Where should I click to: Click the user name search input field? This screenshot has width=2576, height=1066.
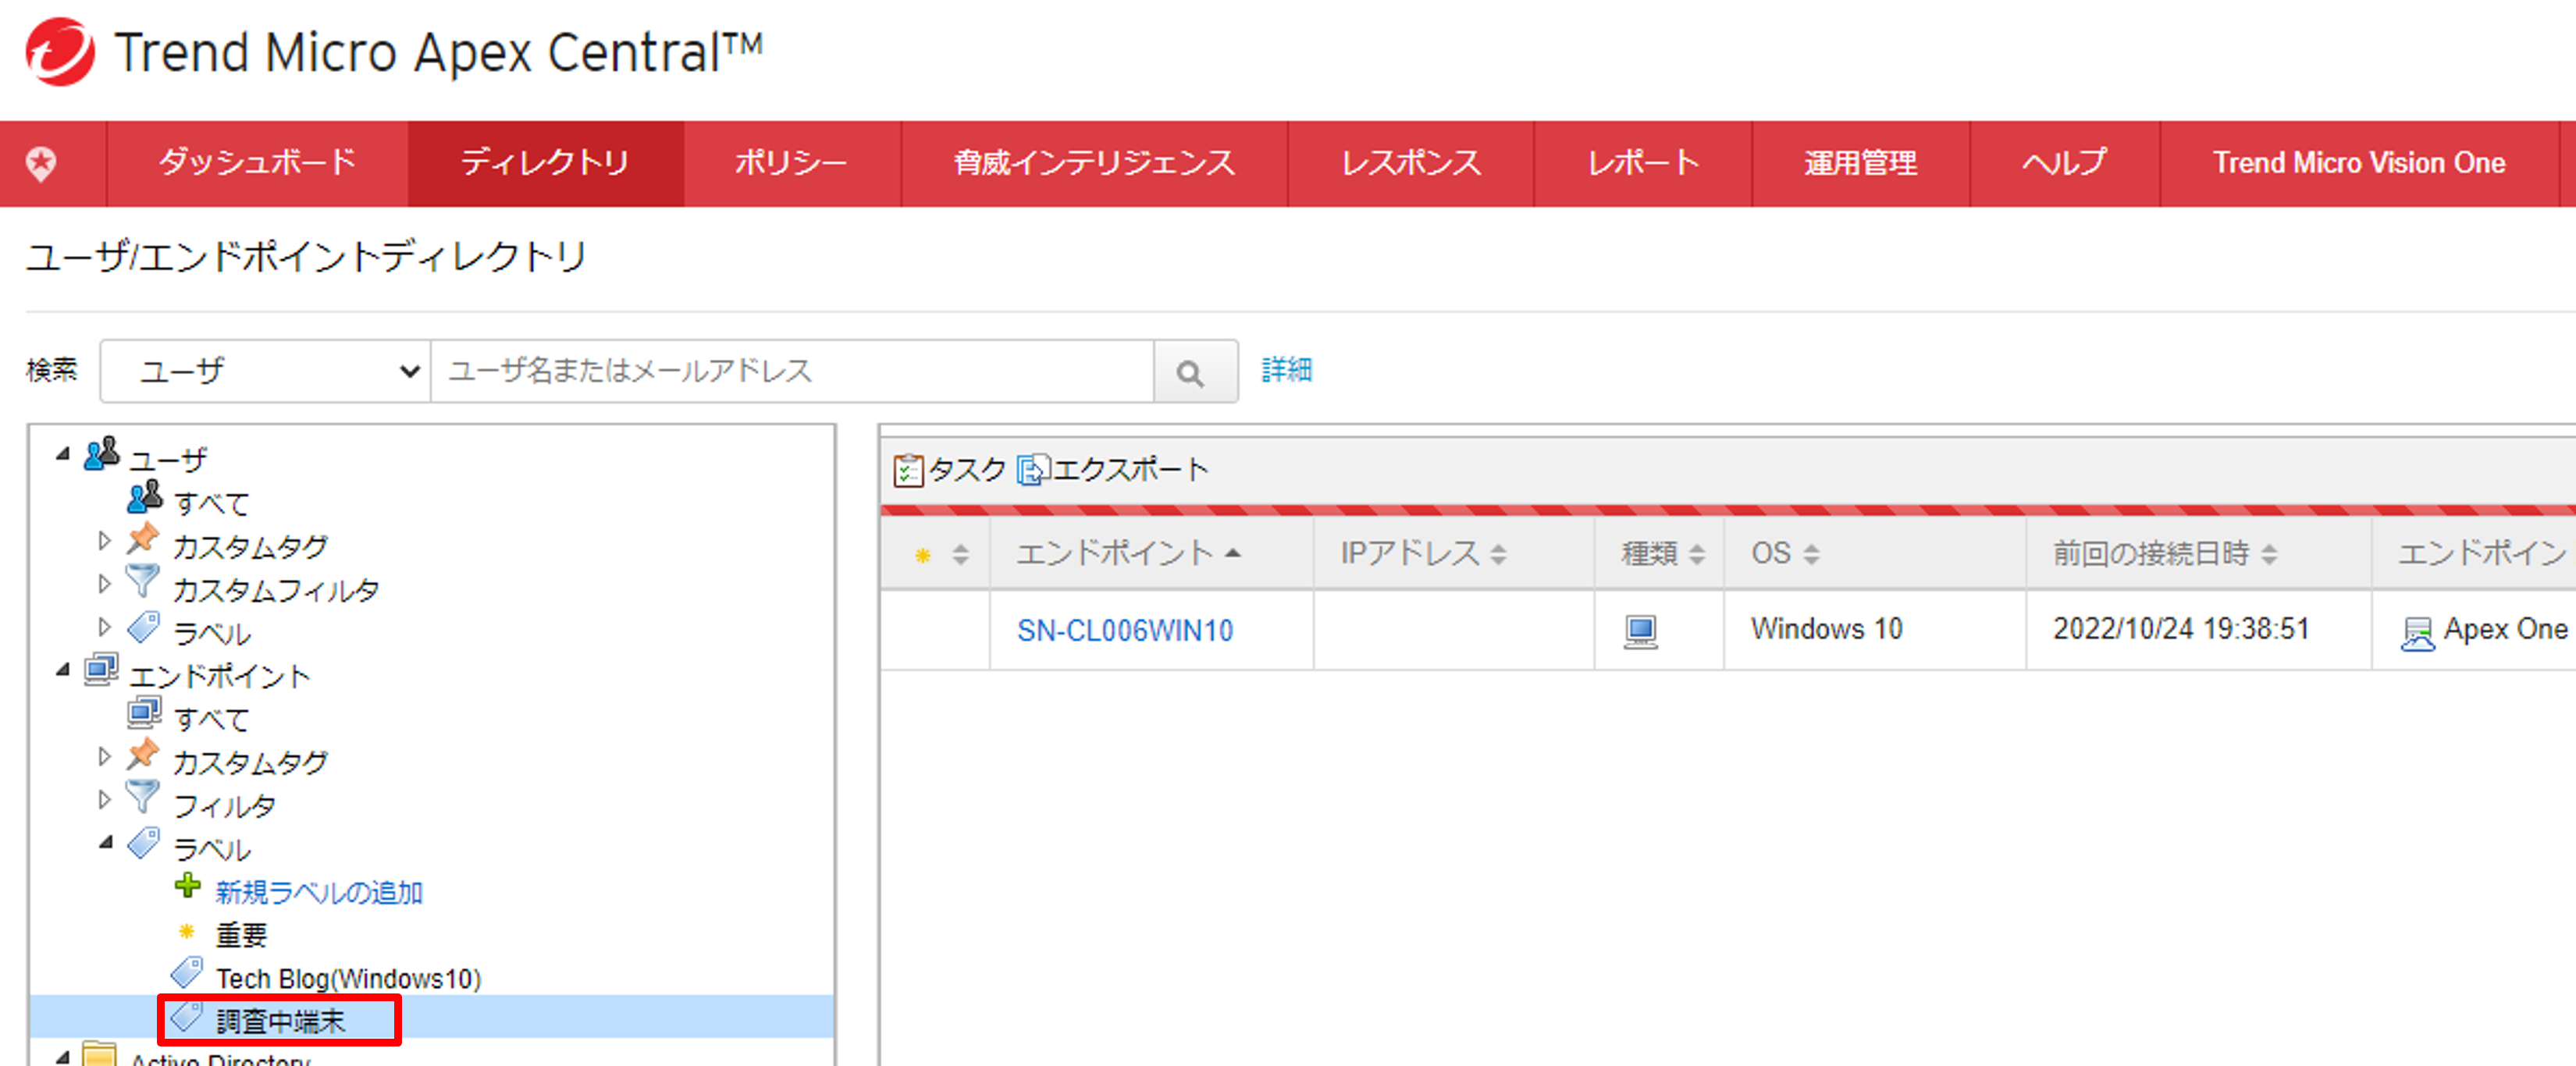pos(790,372)
